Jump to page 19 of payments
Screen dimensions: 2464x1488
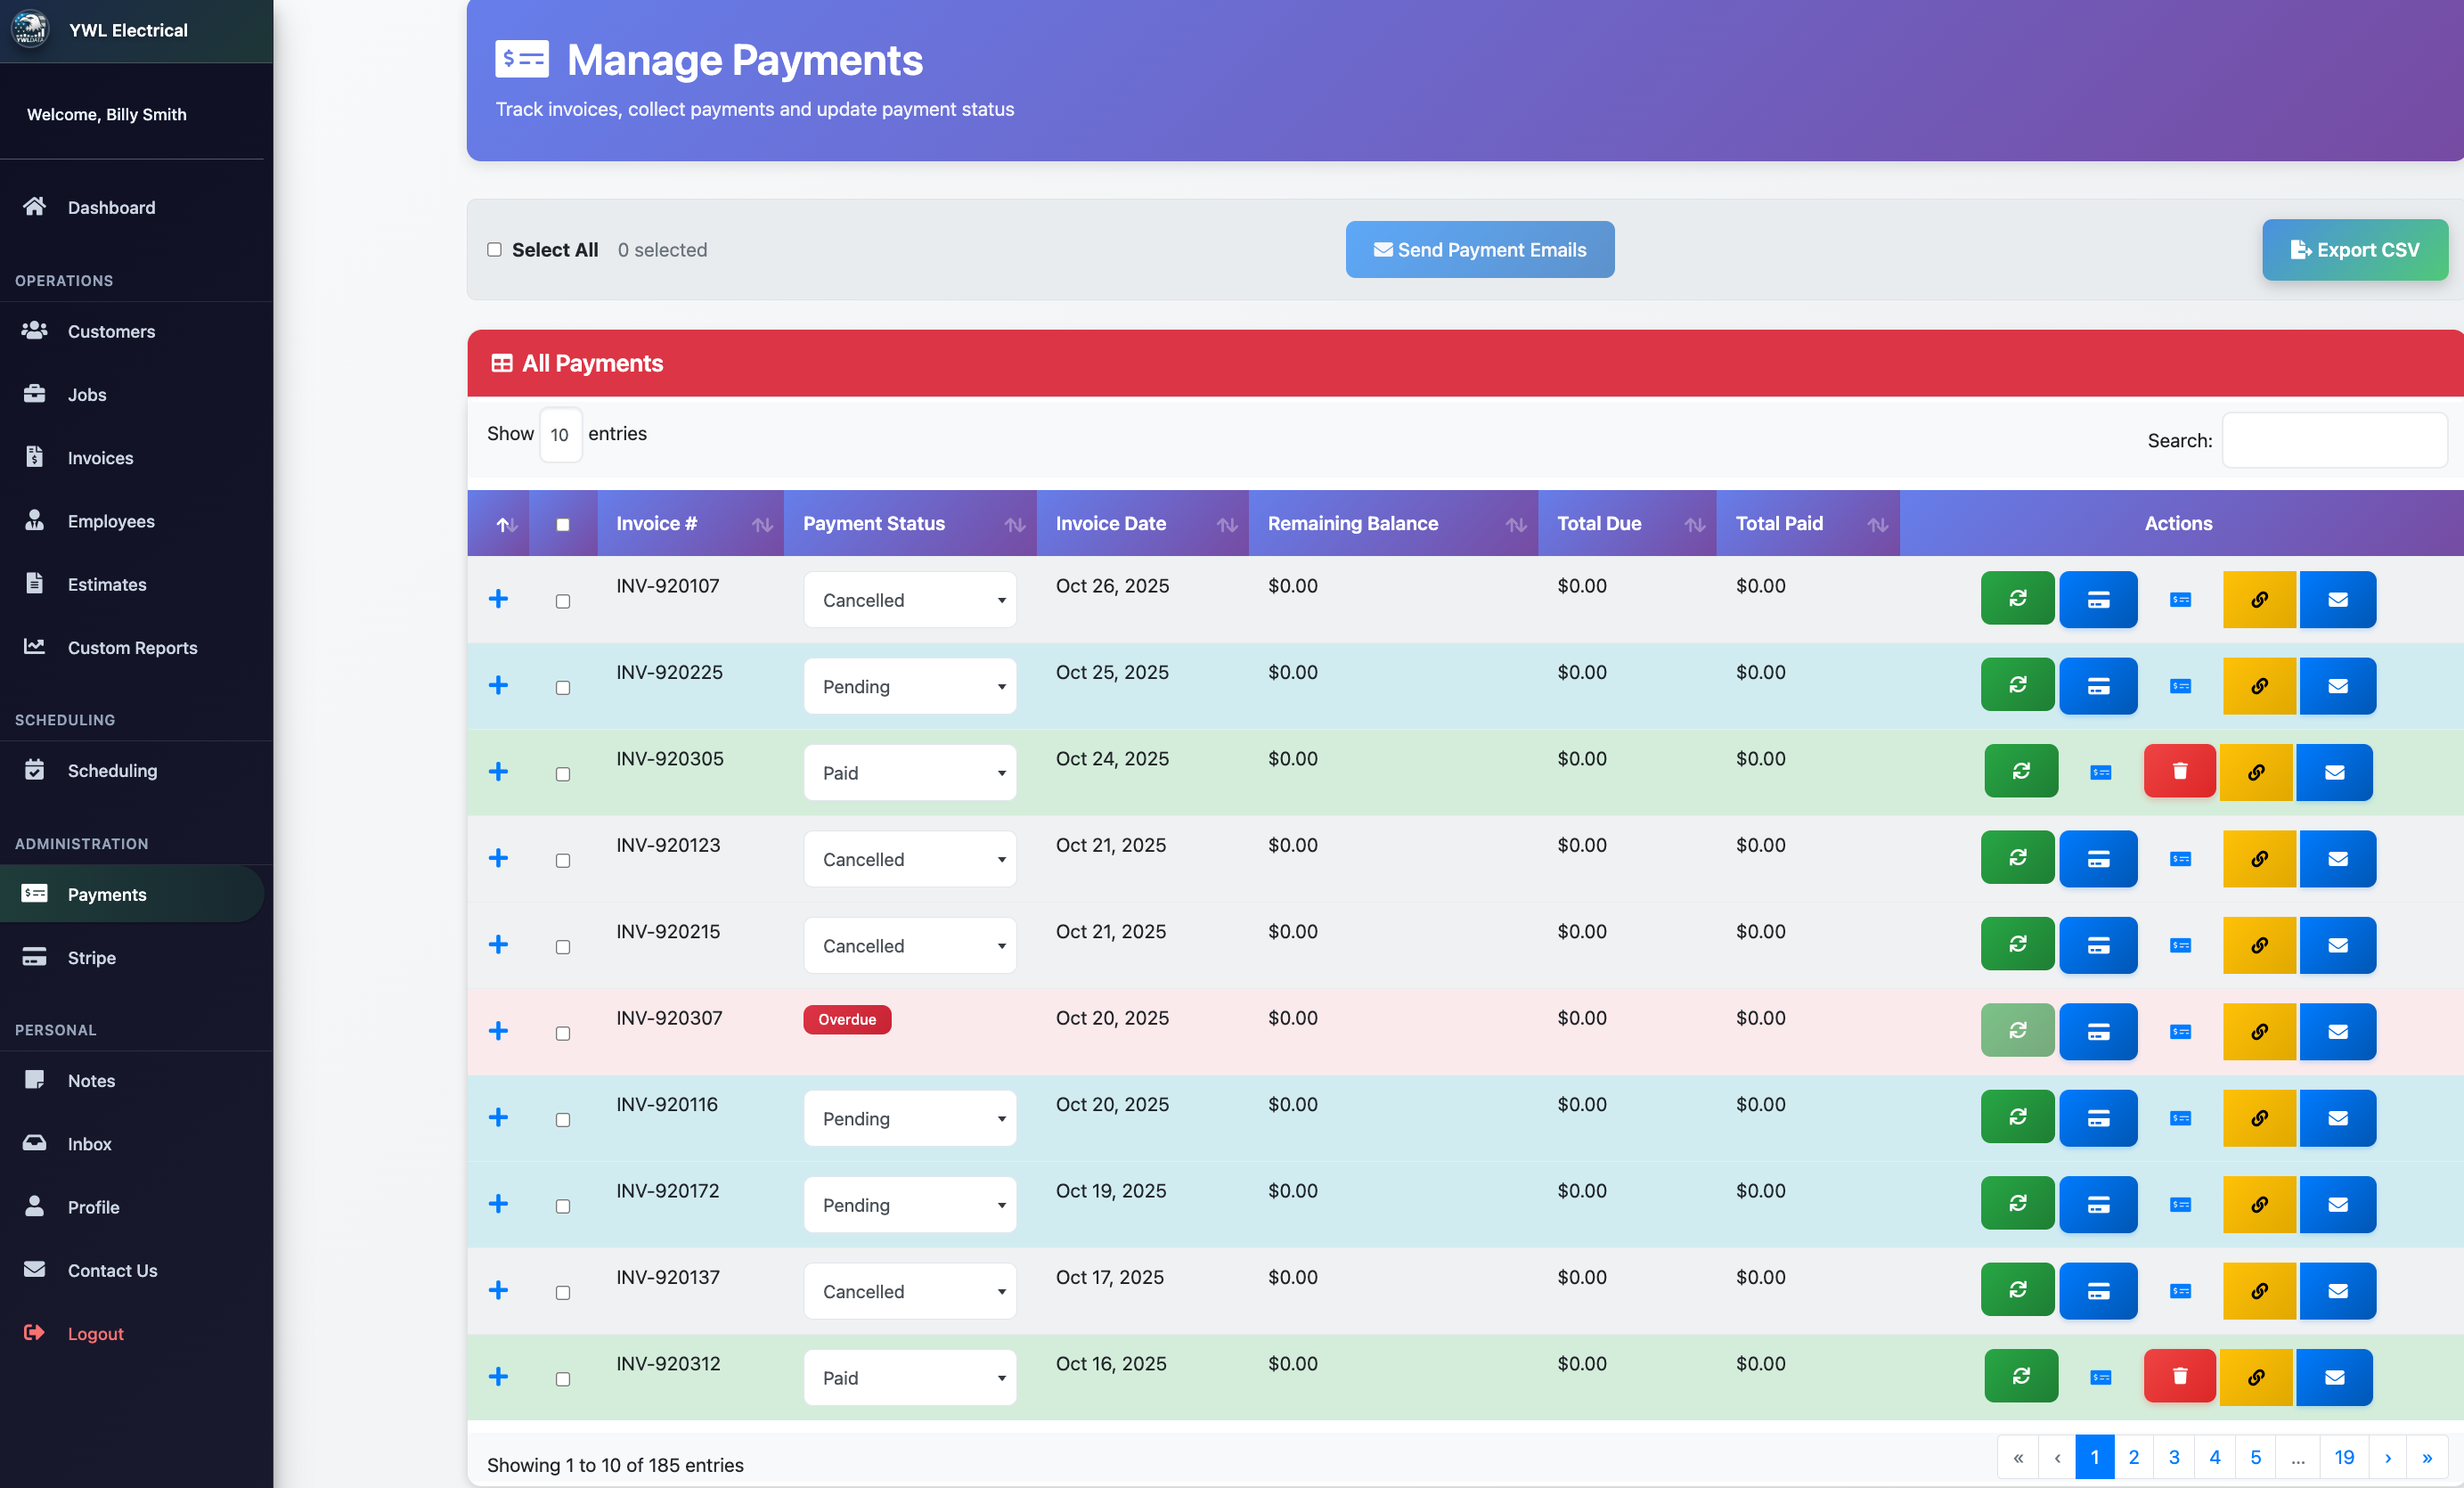pyautogui.click(x=2344, y=1457)
